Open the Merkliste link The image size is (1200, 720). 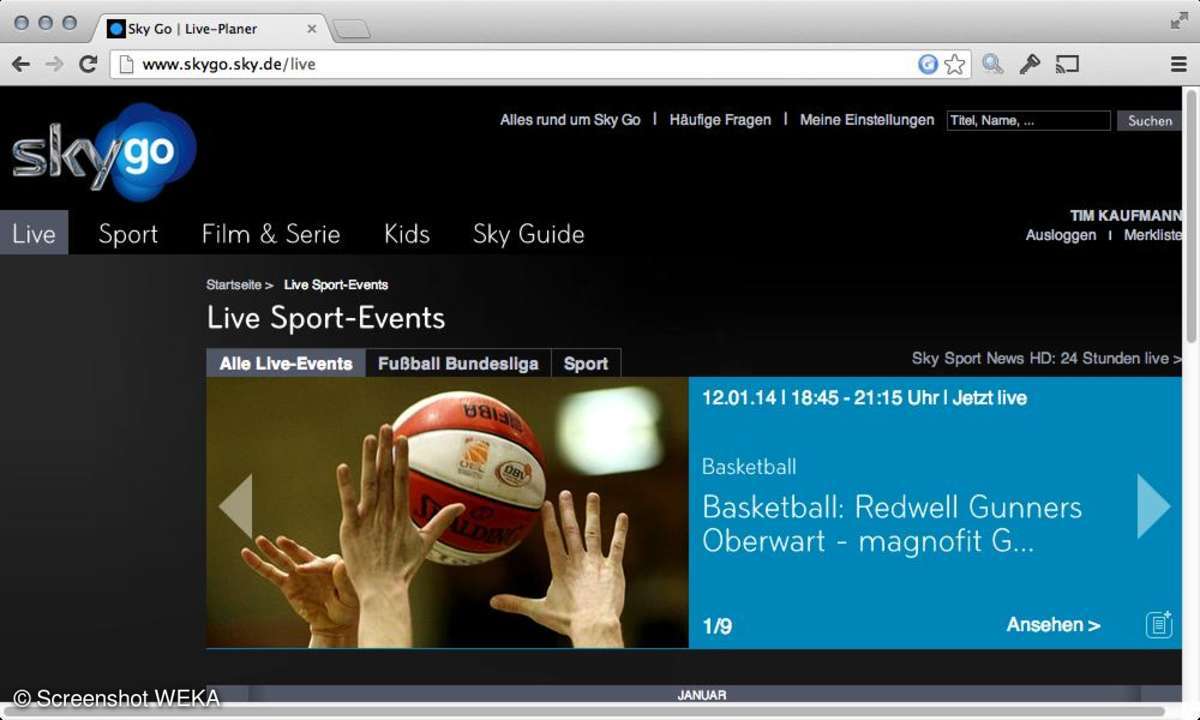click(x=1153, y=235)
